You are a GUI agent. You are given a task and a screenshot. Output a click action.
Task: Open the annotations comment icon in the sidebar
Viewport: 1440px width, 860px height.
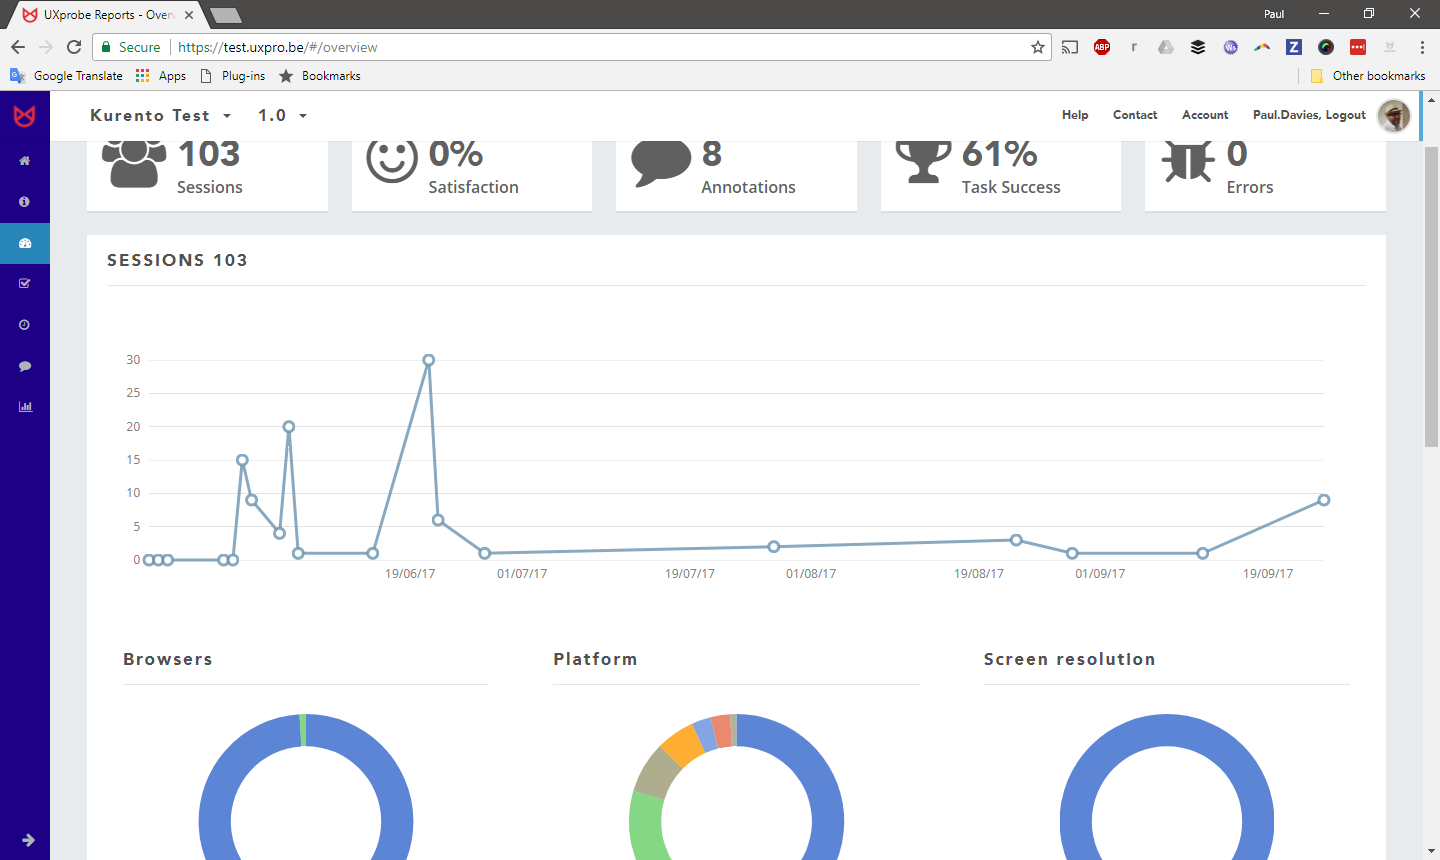[25, 366]
